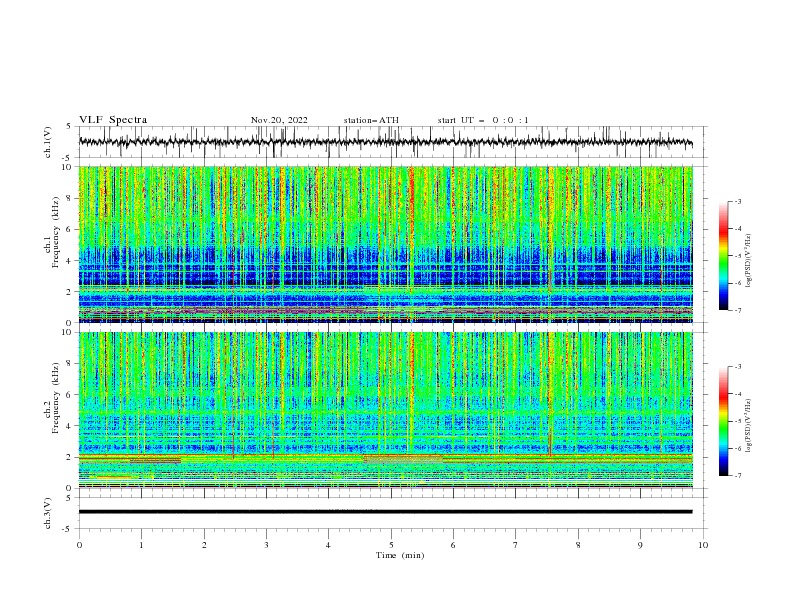Click the "-7" label on ch.1 colorbar

coord(738,311)
